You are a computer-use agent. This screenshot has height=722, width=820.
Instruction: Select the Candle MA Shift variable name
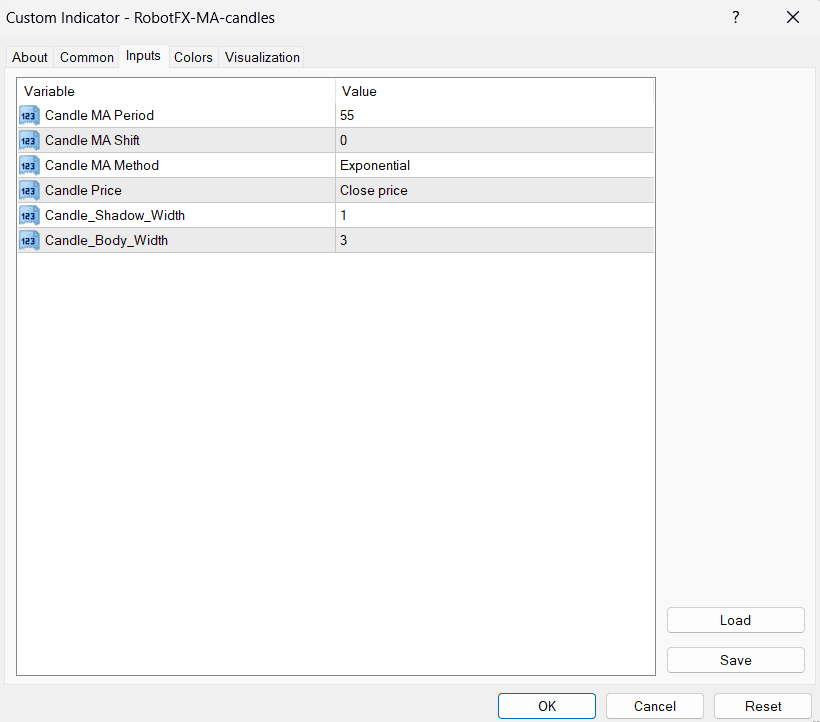pyautogui.click(x=93, y=141)
